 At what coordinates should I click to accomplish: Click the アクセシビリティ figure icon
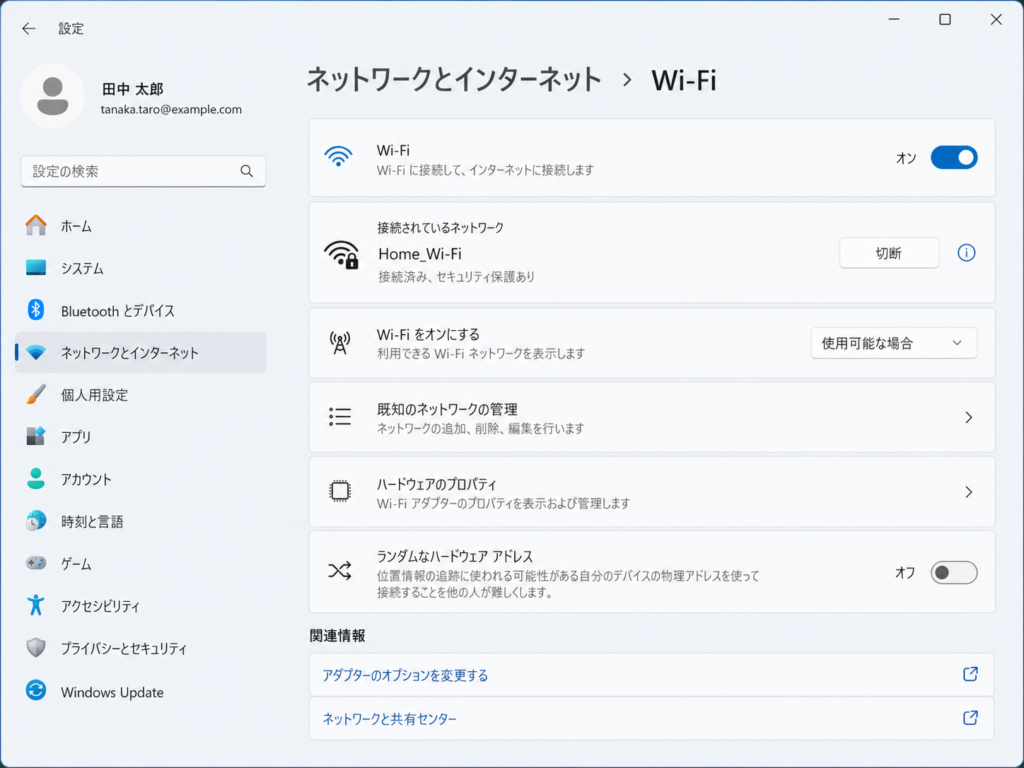coord(36,605)
